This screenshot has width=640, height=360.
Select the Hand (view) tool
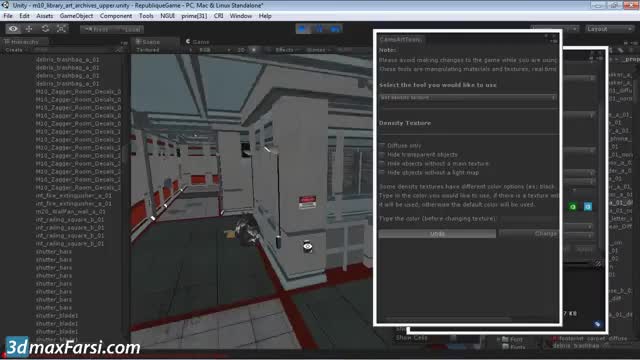(13, 29)
